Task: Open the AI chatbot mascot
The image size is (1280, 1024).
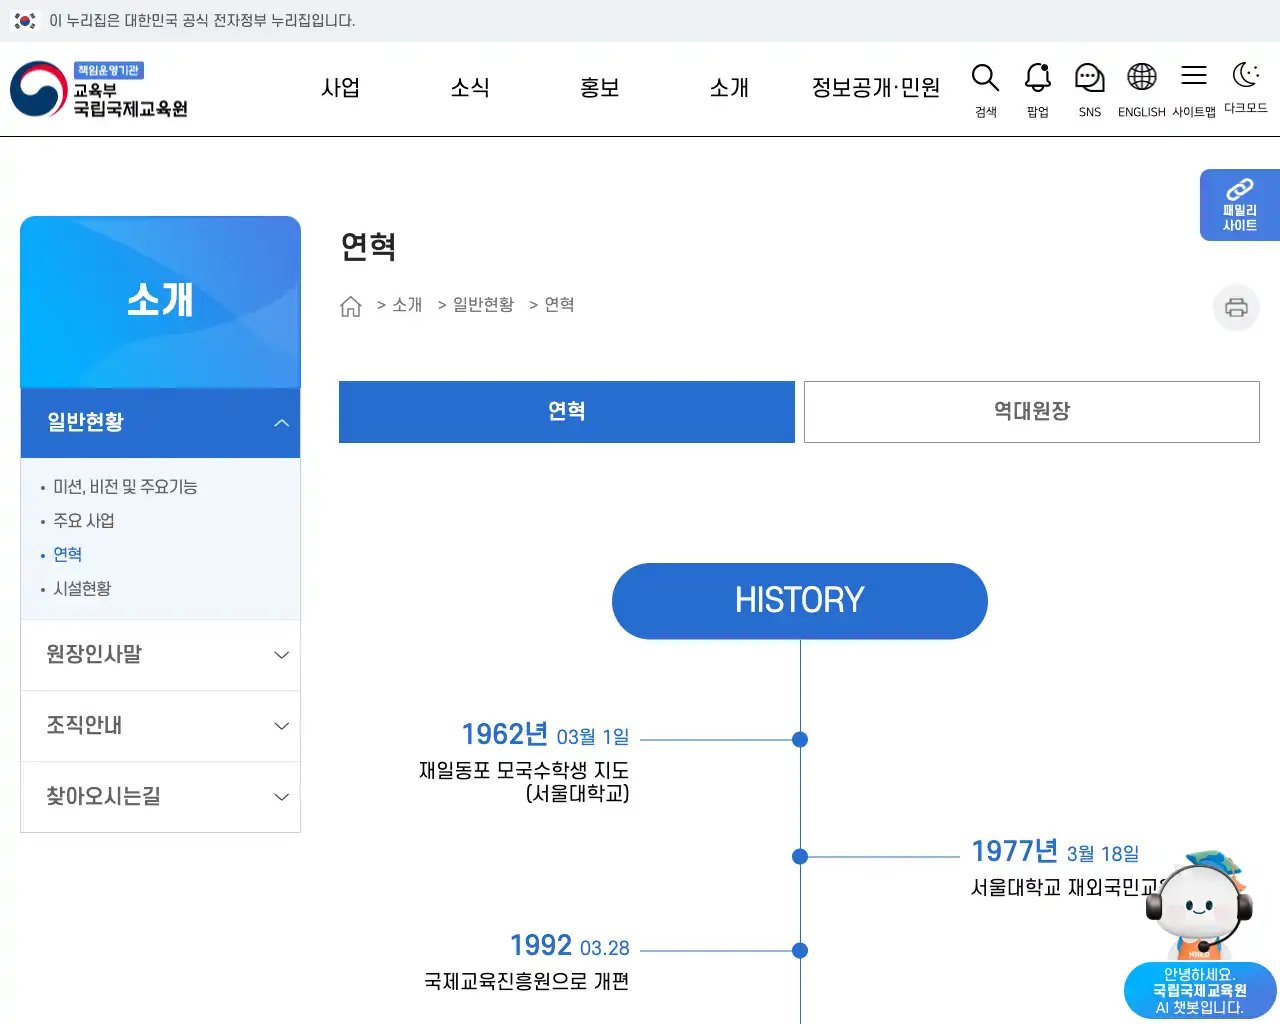Action: 1200,905
